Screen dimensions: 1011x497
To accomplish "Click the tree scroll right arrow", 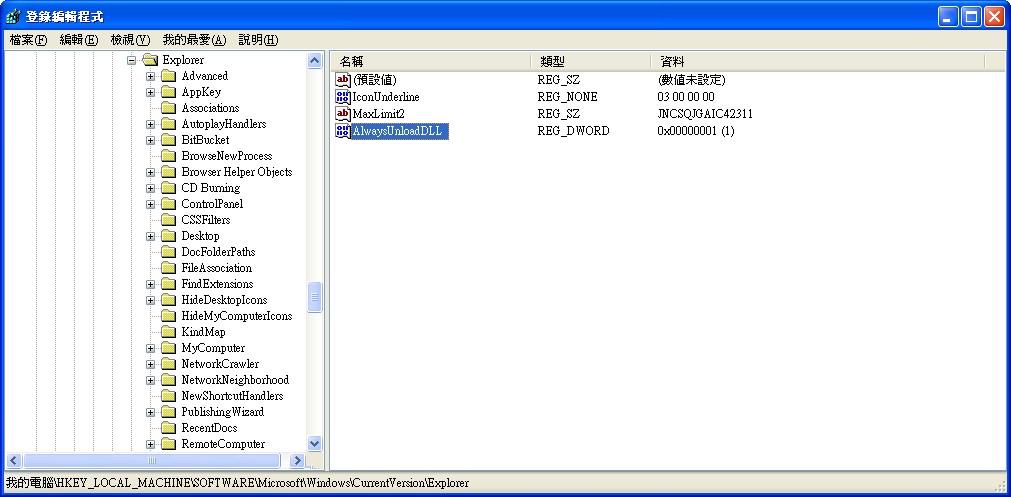I will click(x=297, y=460).
